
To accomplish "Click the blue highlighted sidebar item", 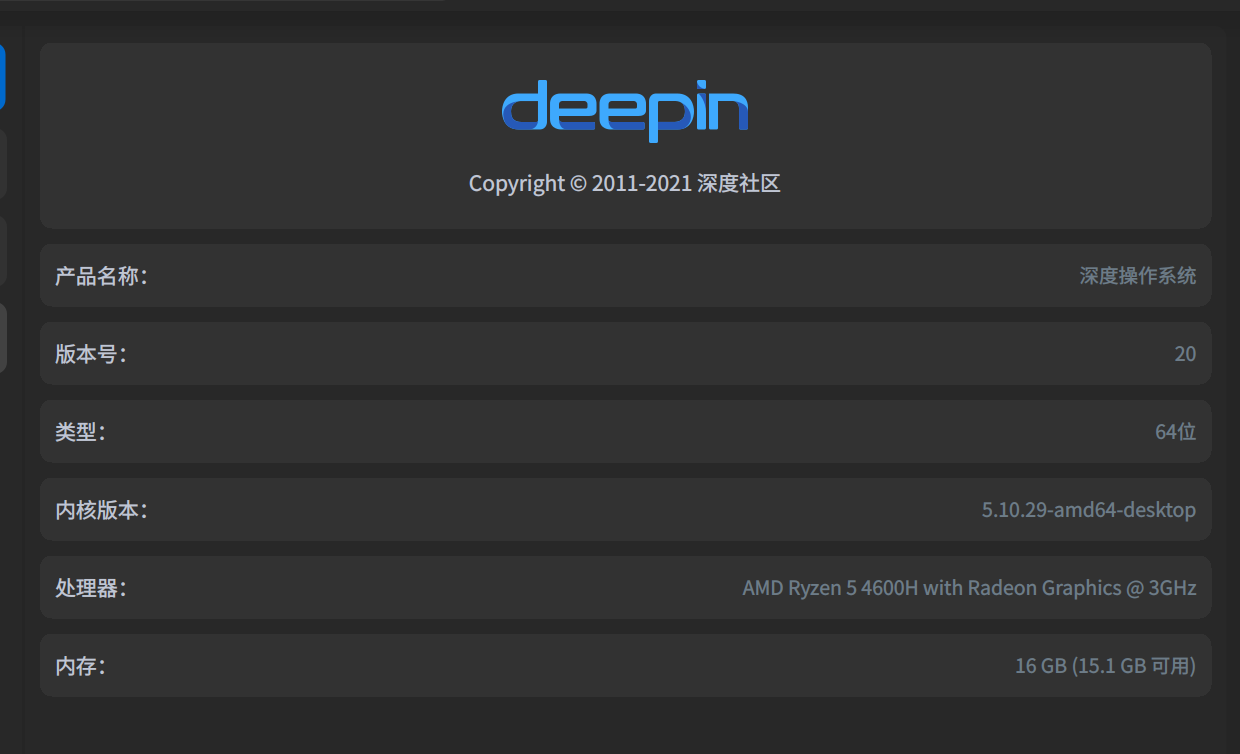I will tap(2, 76).
